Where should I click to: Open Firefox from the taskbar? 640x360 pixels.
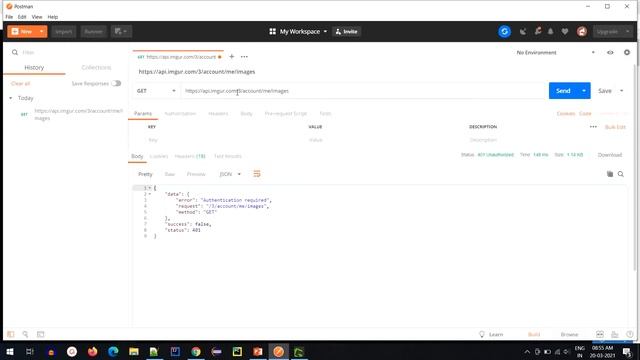click(93, 351)
